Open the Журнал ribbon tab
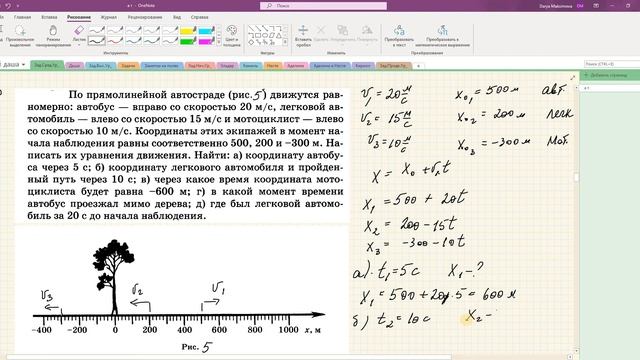Screen dimensions: 640x360 click(109, 17)
